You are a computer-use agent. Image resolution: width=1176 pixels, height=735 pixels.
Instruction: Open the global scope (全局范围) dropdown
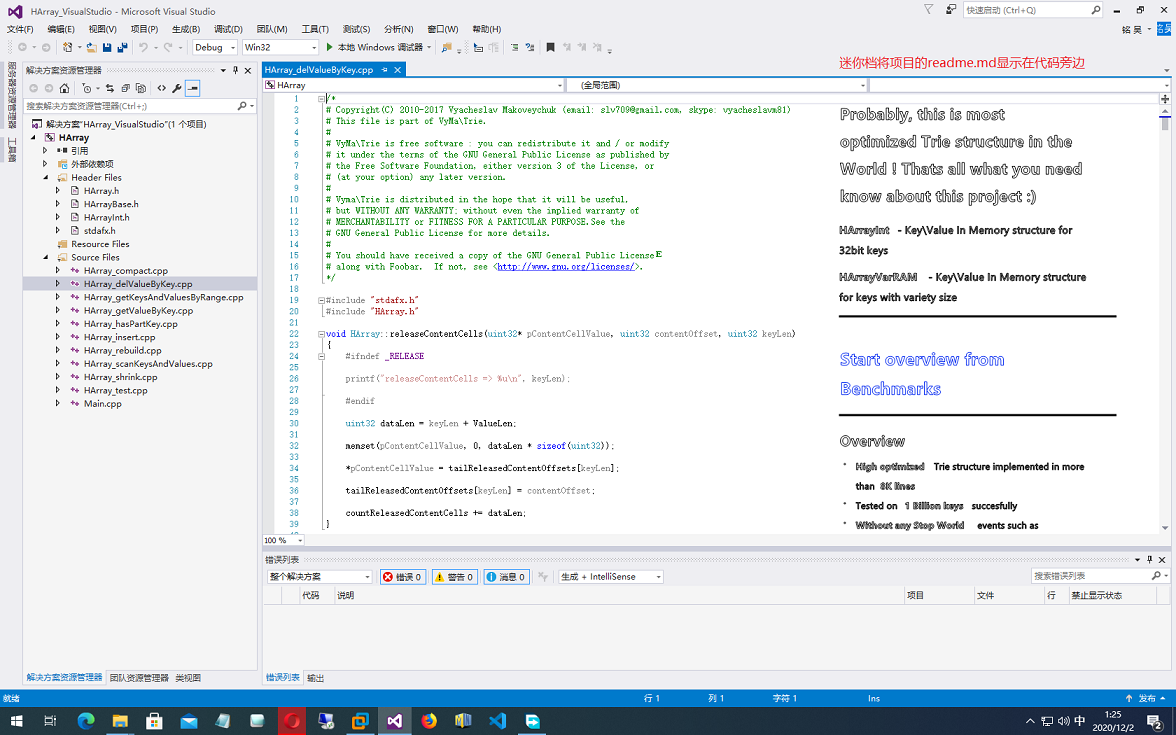tap(717, 86)
